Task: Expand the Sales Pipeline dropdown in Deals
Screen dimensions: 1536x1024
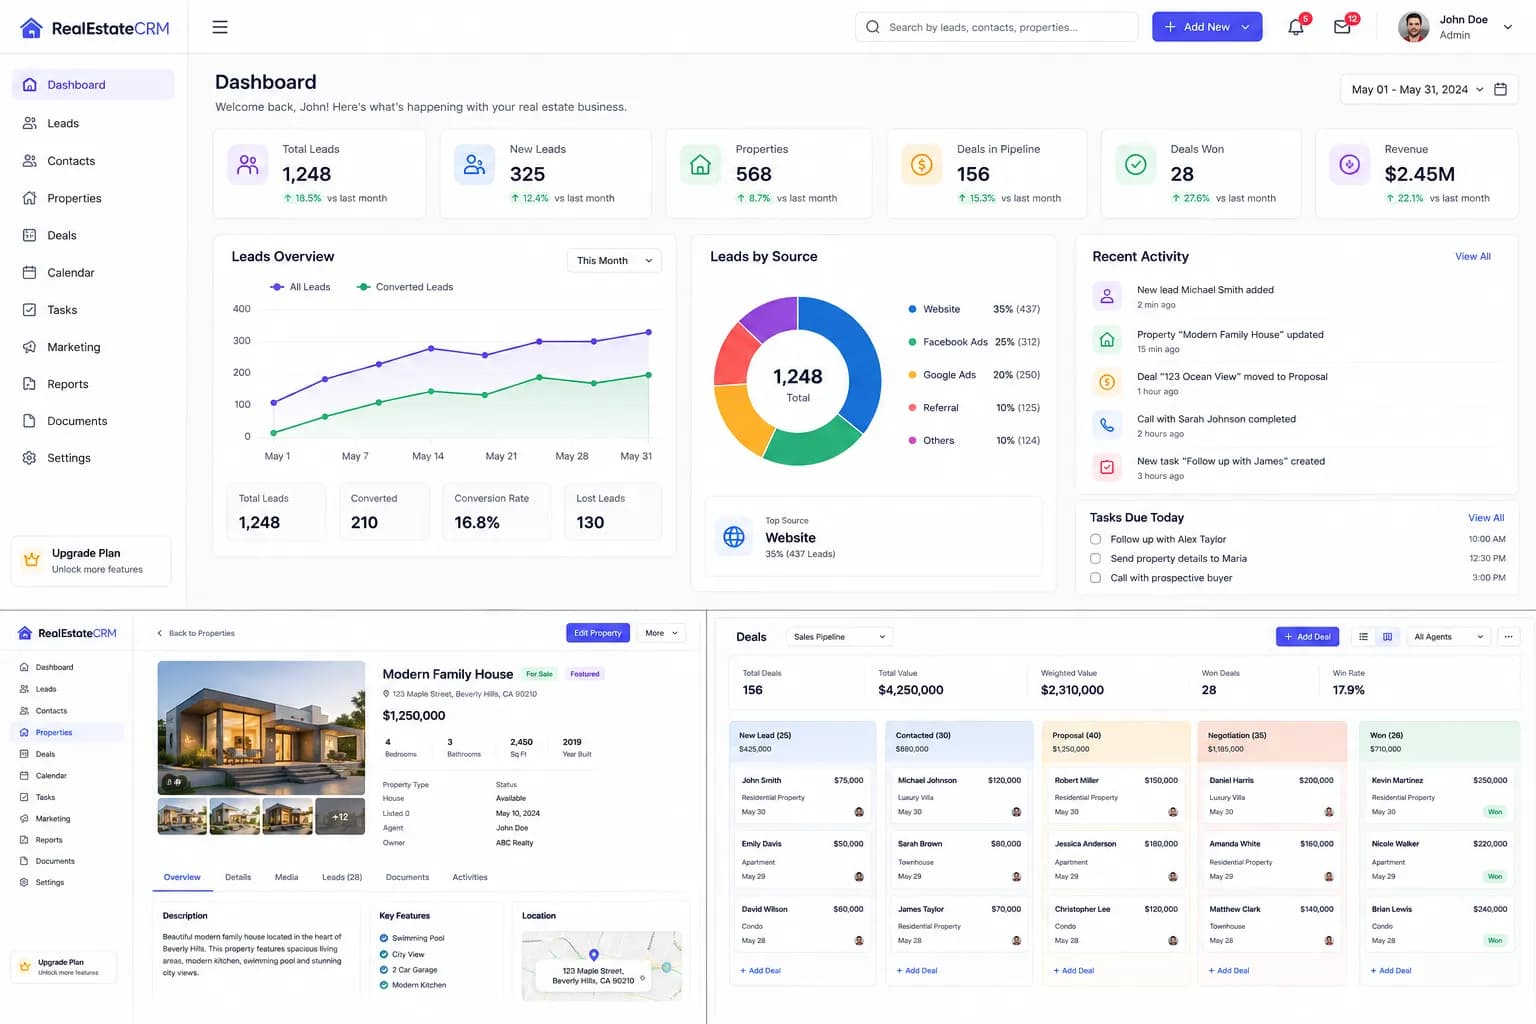Action: (839, 637)
